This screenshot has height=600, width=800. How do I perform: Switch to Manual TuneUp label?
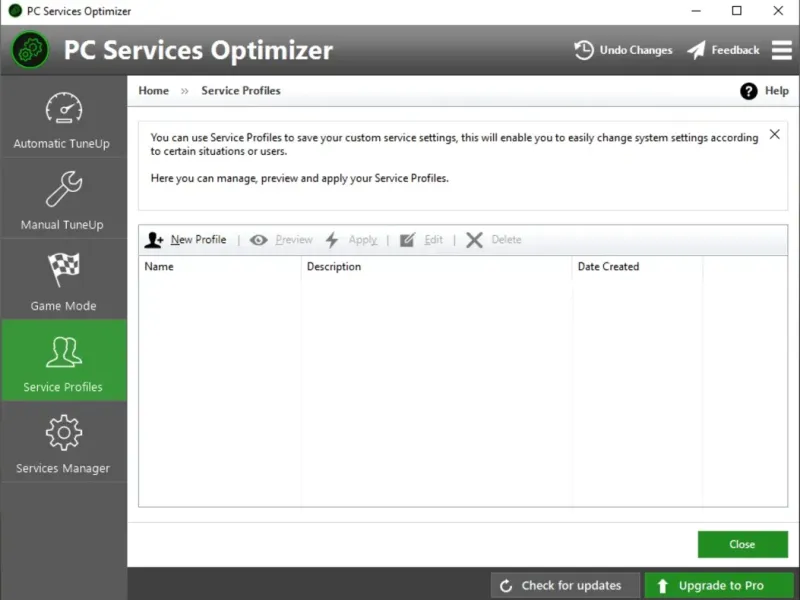[62, 225]
